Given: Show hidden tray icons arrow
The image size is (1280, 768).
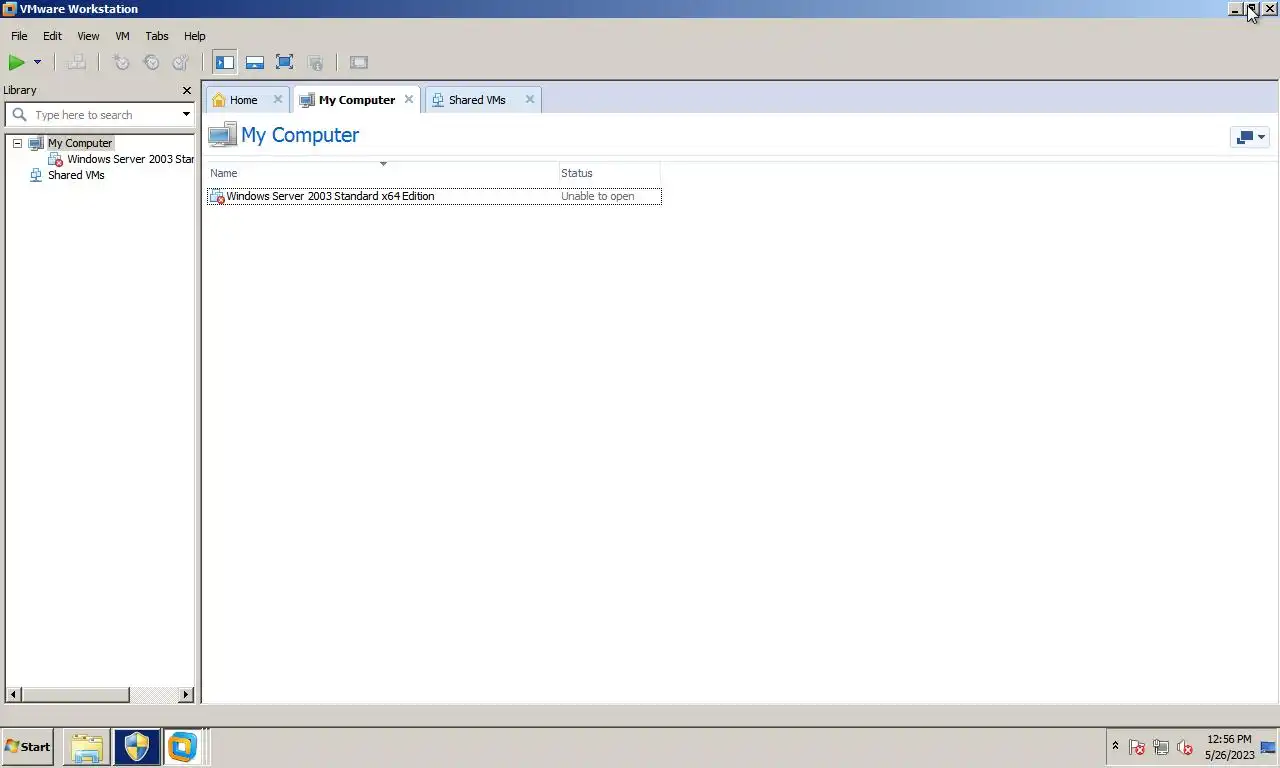Looking at the screenshot, I should click(1115, 746).
